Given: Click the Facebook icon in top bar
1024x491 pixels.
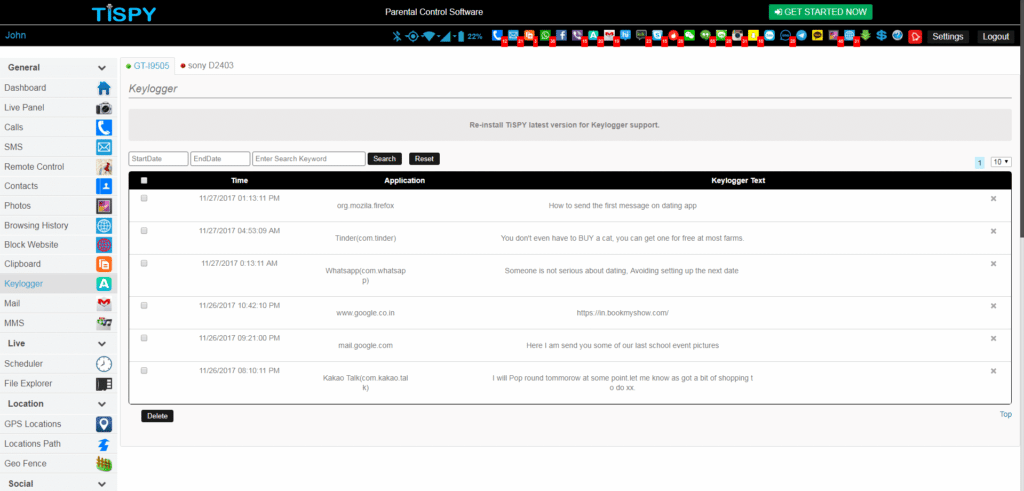Looking at the screenshot, I should pos(562,35).
